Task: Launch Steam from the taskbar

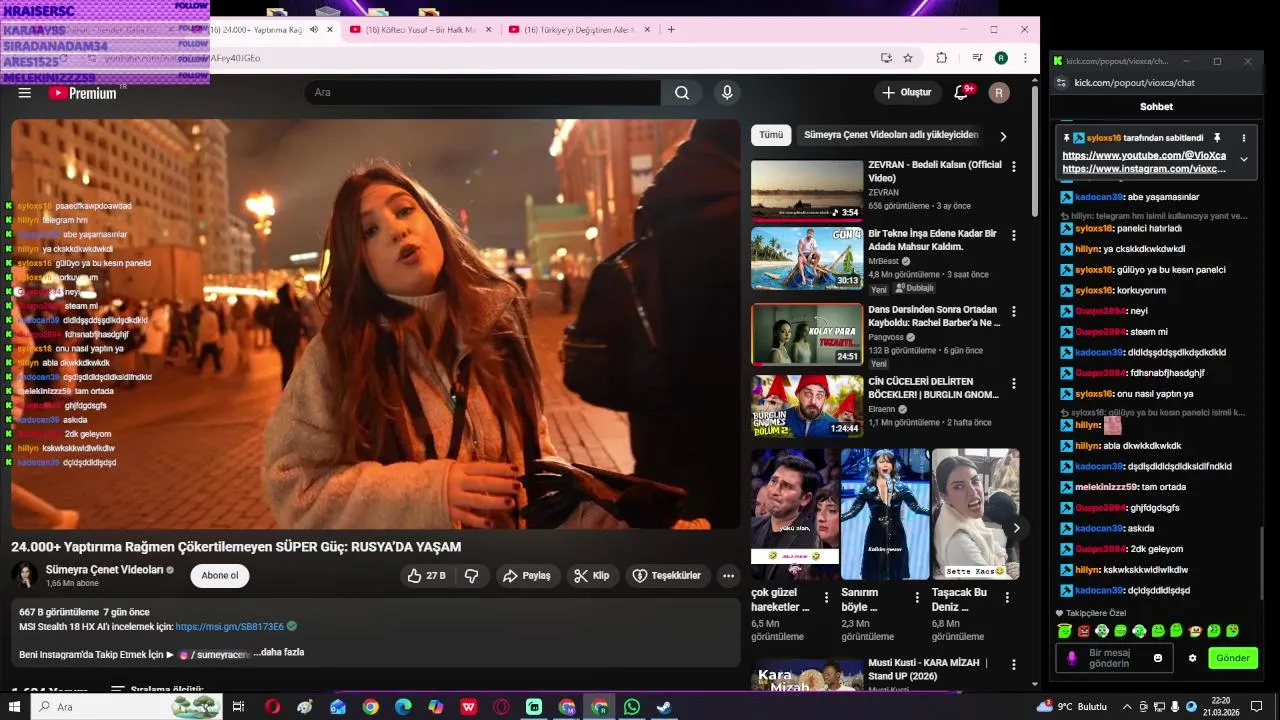Action: pos(664,707)
